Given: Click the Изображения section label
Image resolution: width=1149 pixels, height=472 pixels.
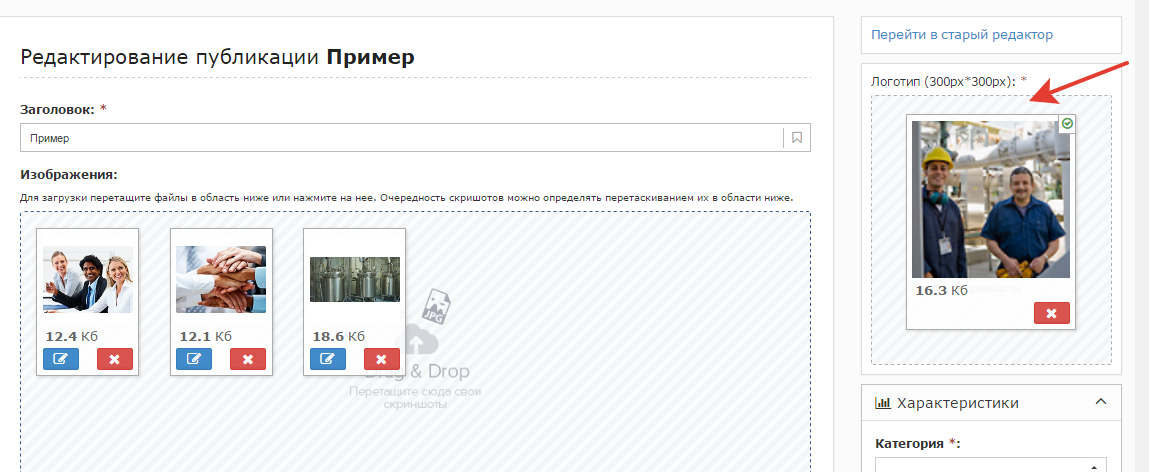Looking at the screenshot, I should [69, 174].
